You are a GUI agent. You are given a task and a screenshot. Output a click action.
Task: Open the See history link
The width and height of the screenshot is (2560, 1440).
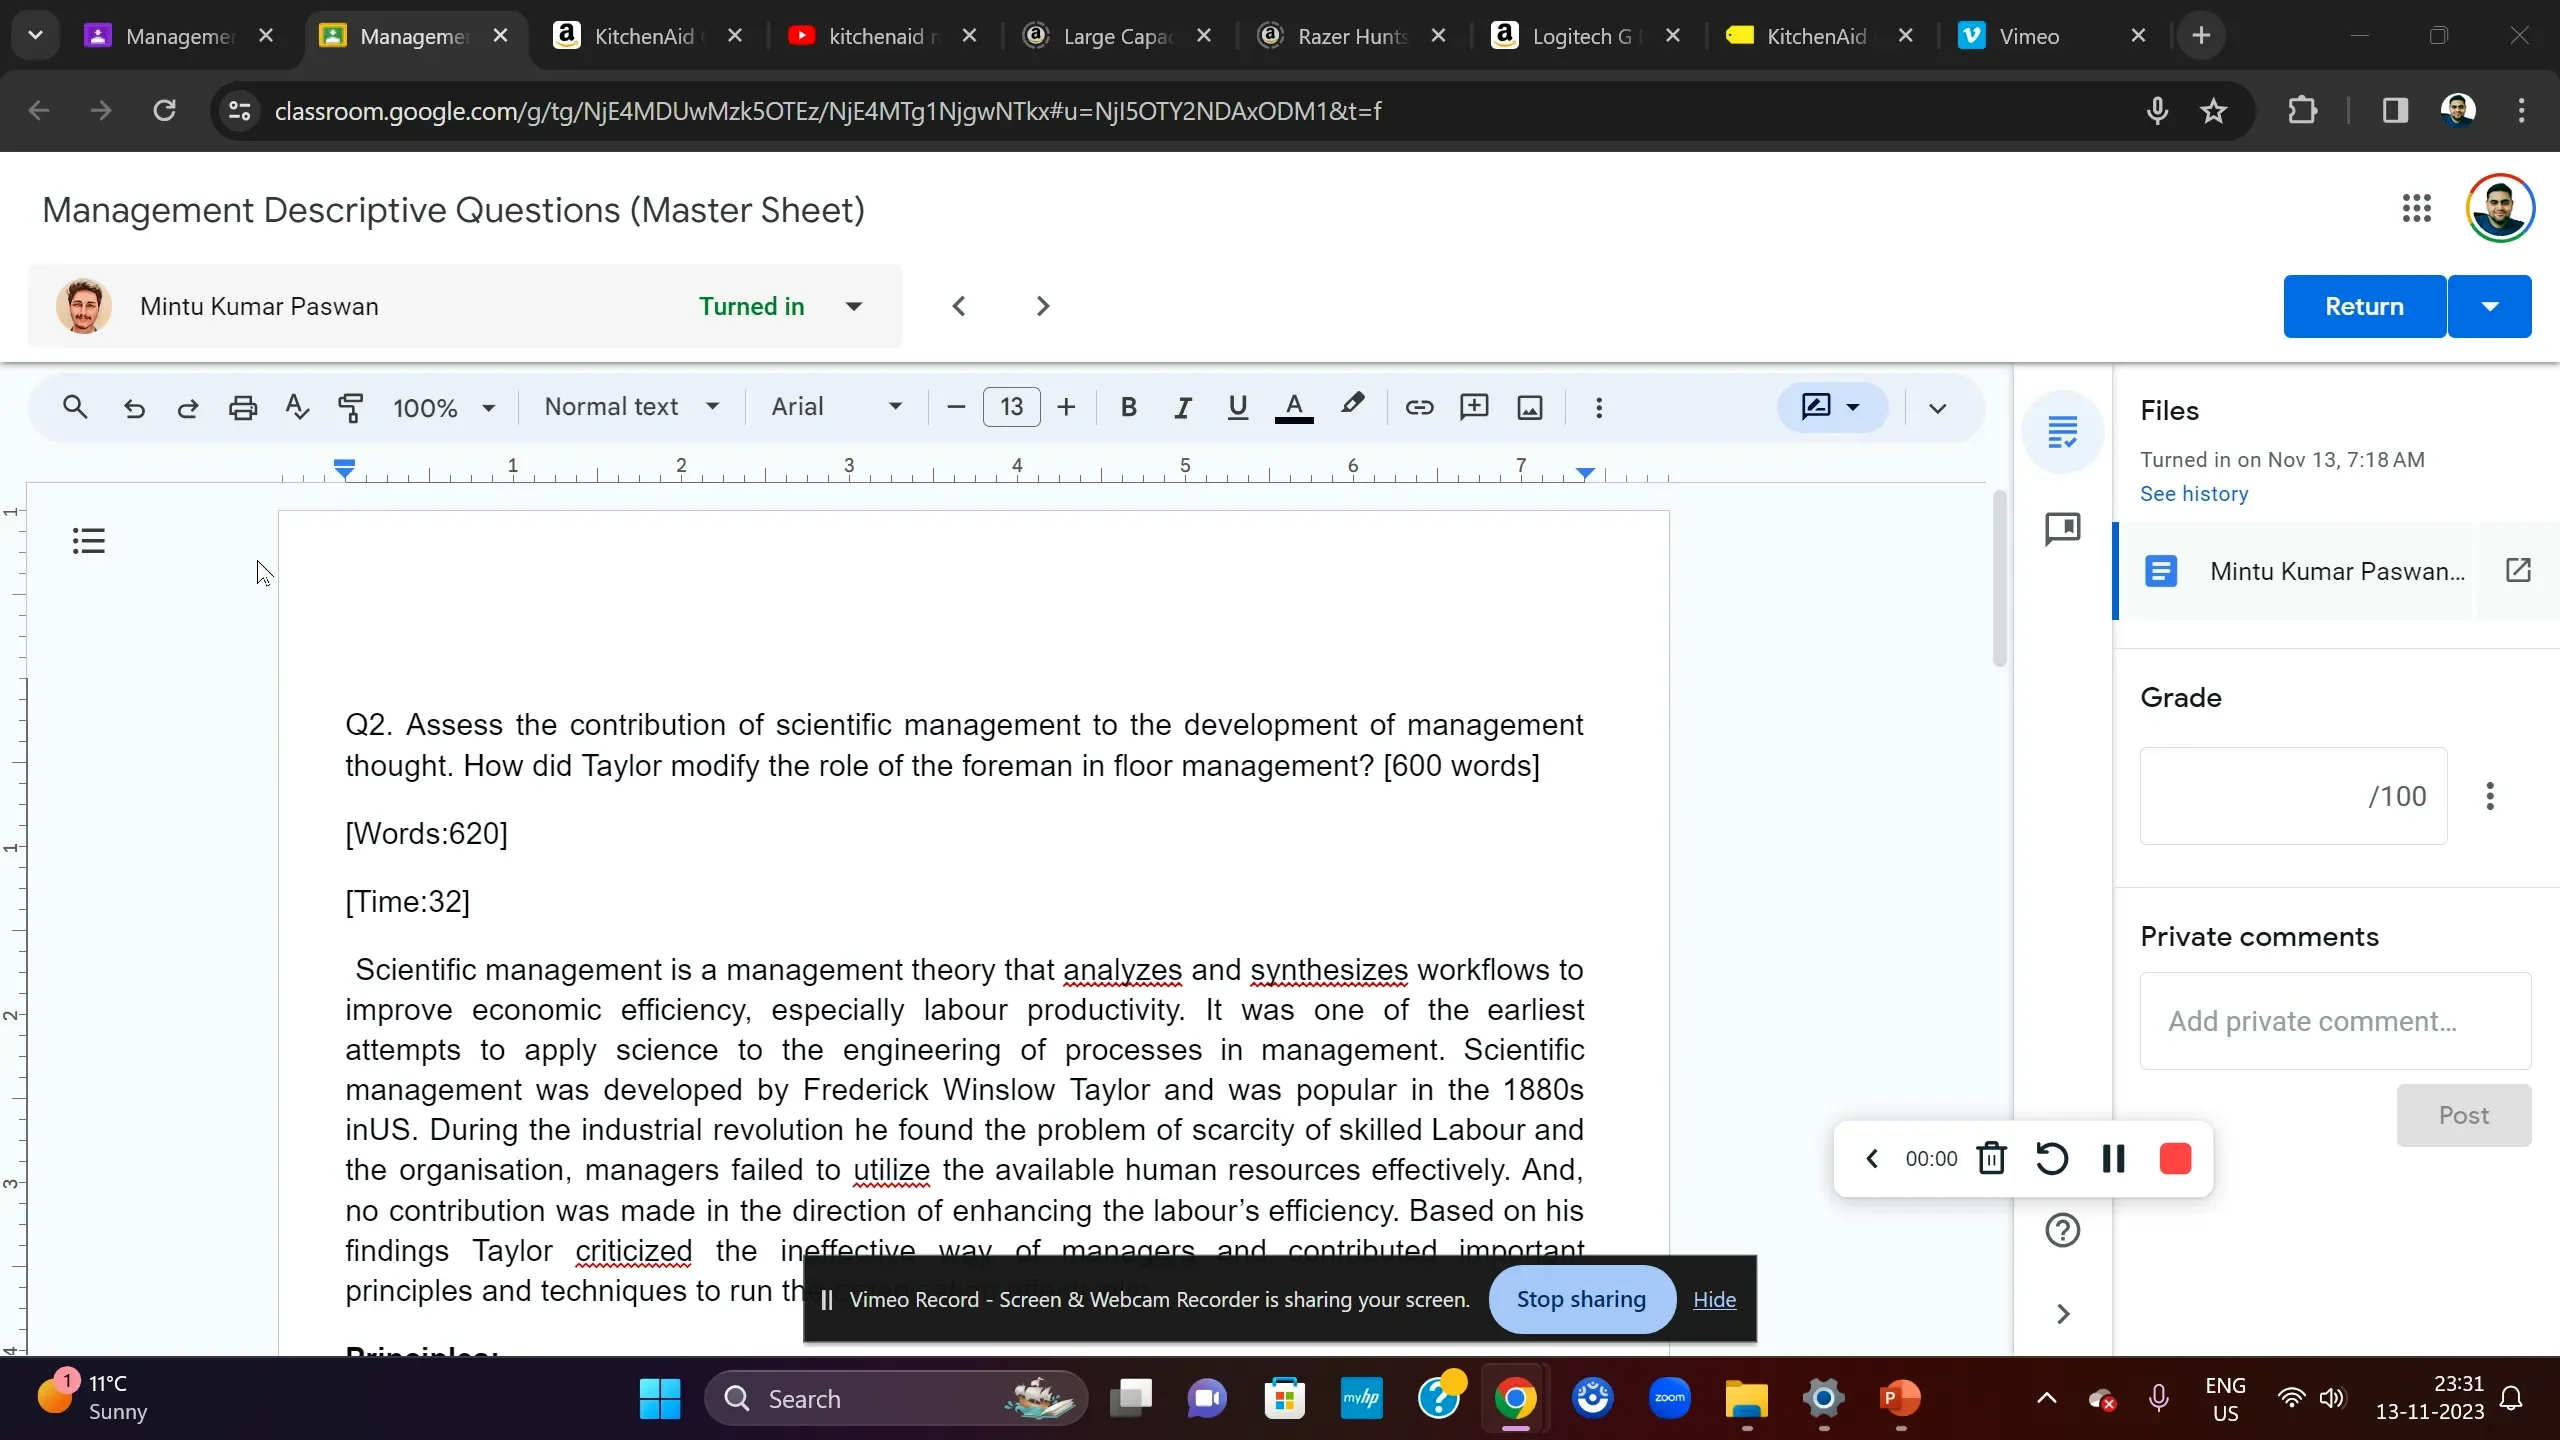(x=2193, y=494)
